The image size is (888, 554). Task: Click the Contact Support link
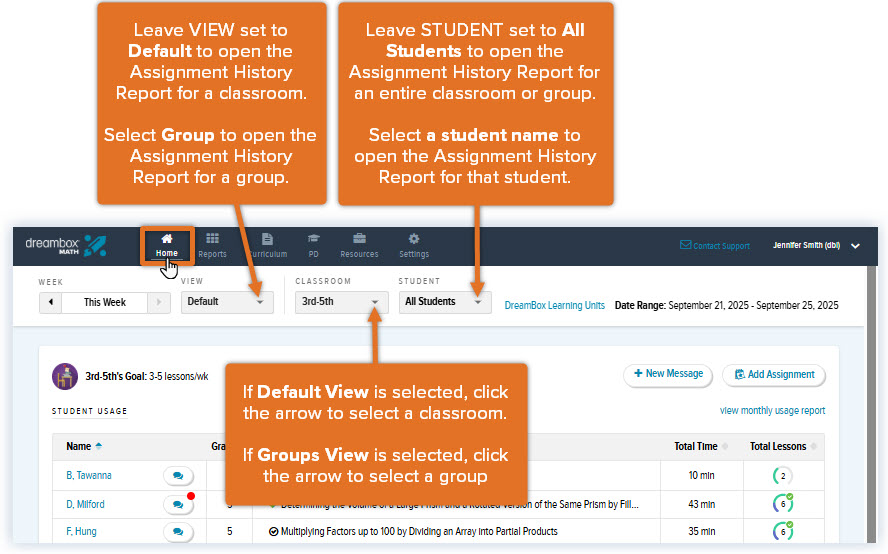(x=715, y=245)
